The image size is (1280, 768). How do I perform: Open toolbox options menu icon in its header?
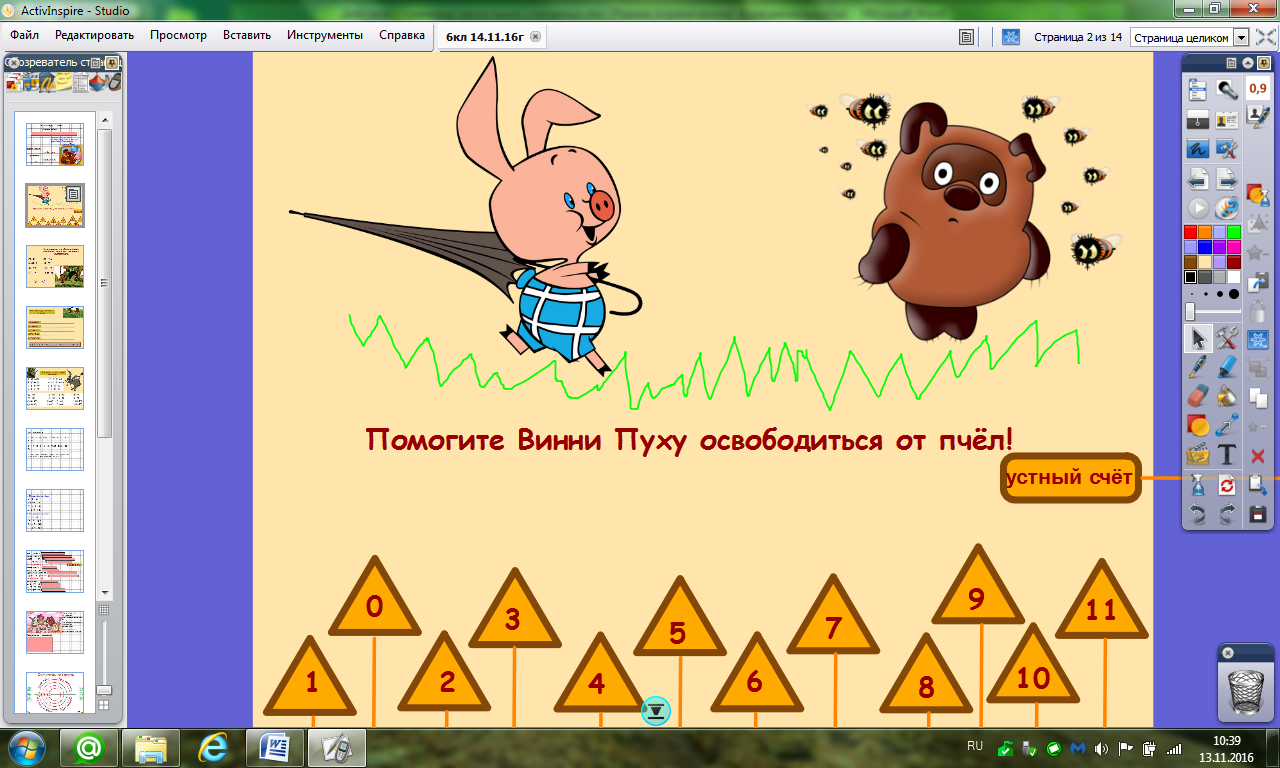coord(1231,62)
